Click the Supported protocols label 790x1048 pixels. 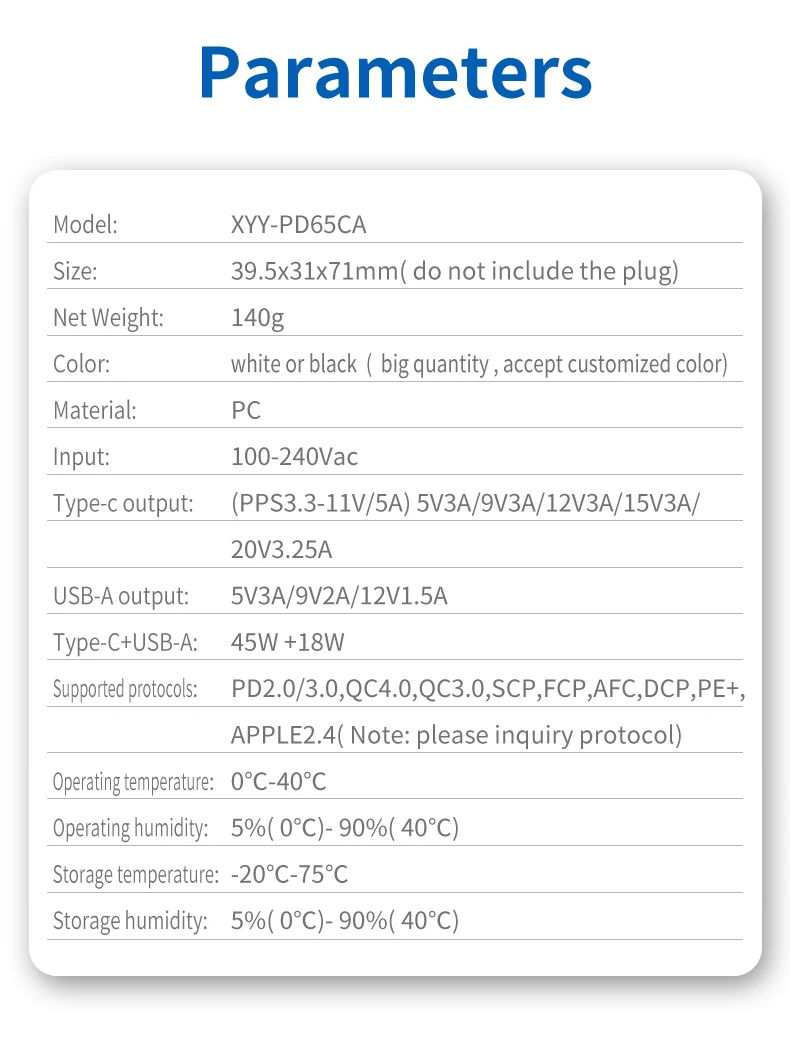[125, 689]
